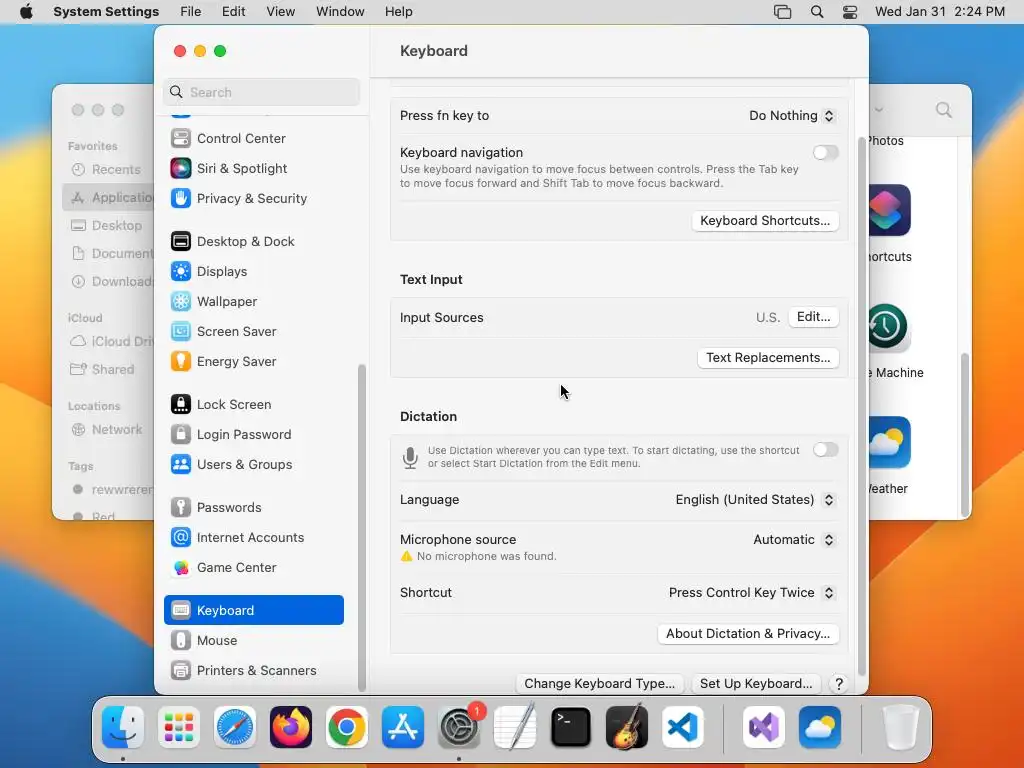
Task: Launch Google Chrome from the Dock
Action: tap(347, 727)
